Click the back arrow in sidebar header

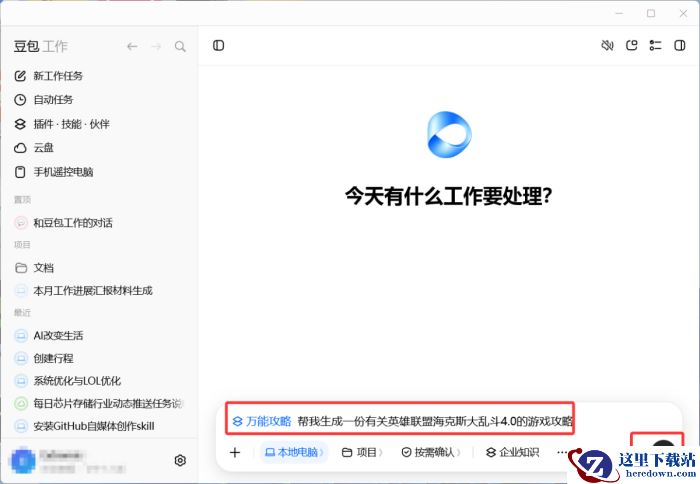[132, 46]
